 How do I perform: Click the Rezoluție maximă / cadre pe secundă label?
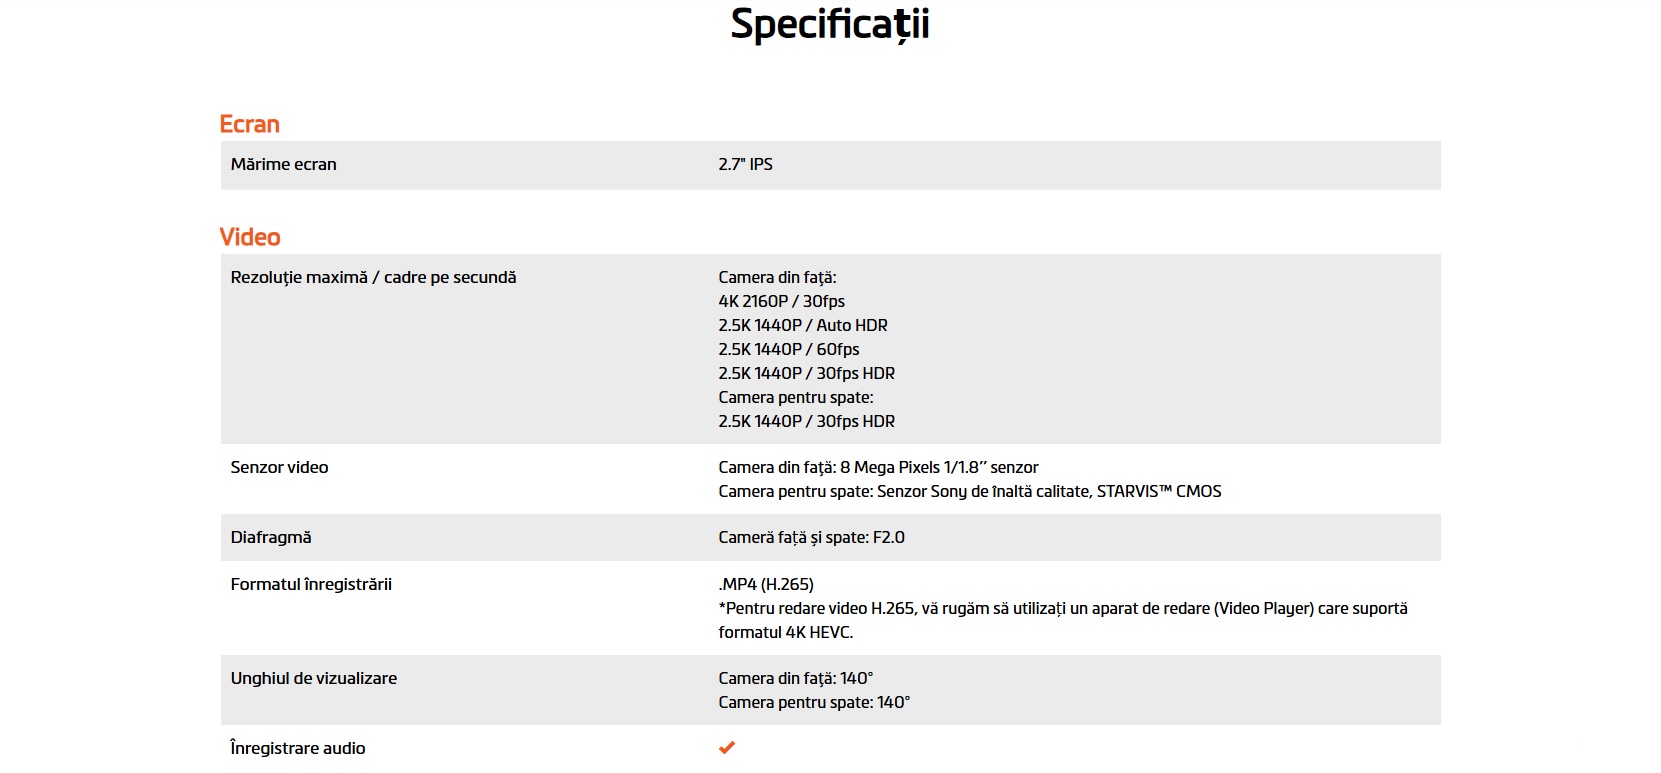(x=373, y=277)
